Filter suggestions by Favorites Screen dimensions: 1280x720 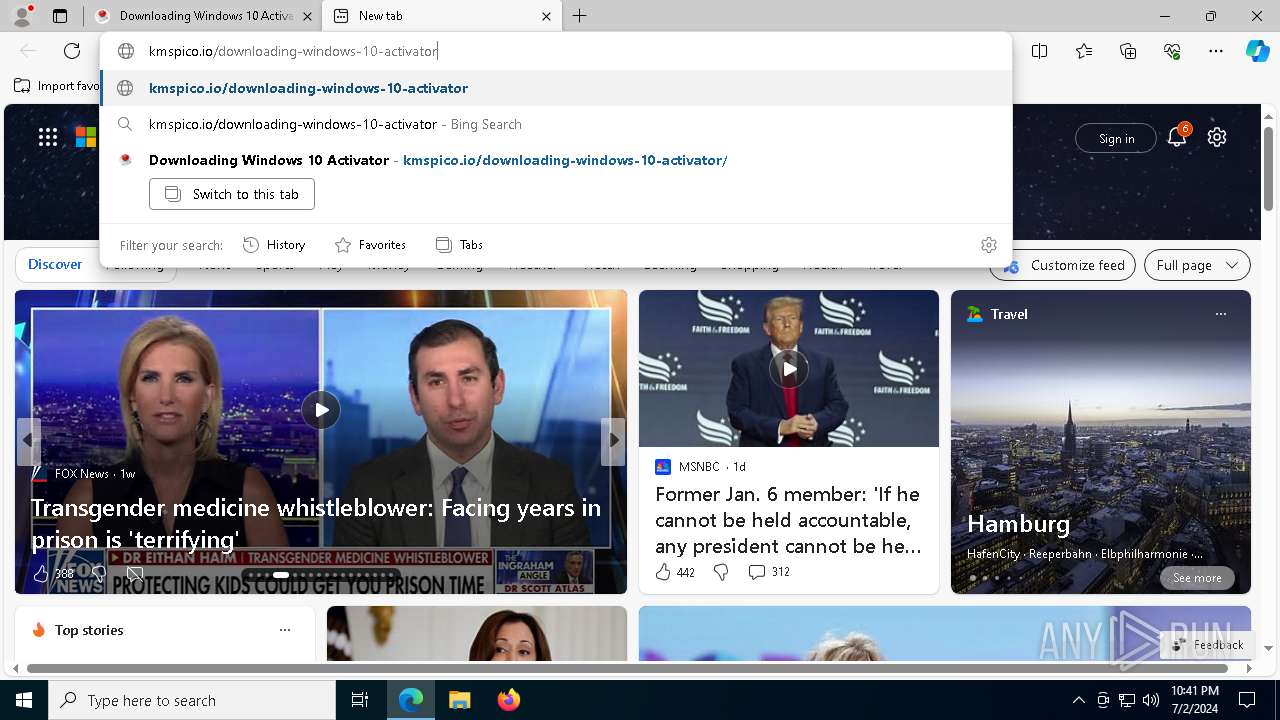(x=370, y=245)
